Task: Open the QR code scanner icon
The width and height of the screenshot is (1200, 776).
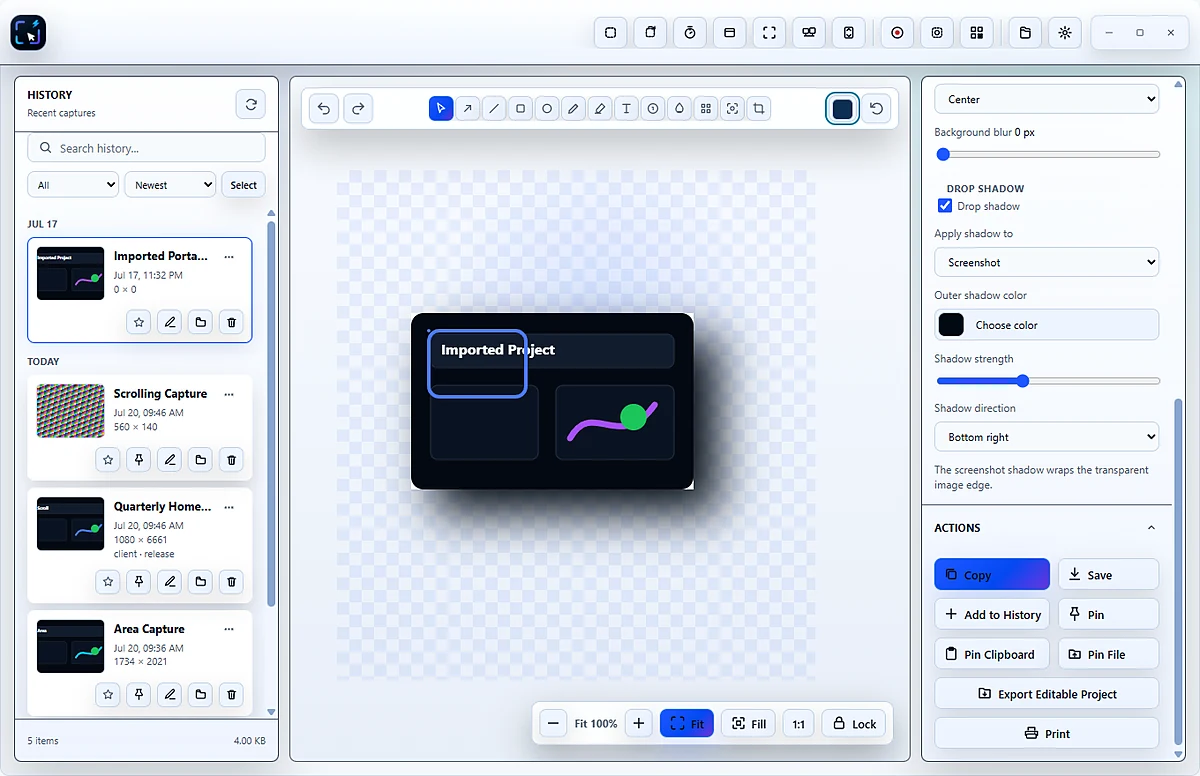Action: click(977, 33)
